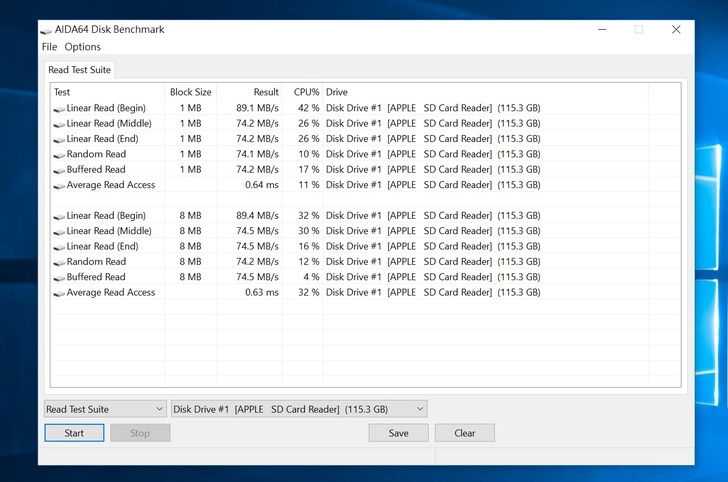Click the Test column header
The width and height of the screenshot is (728, 482).
point(107,92)
